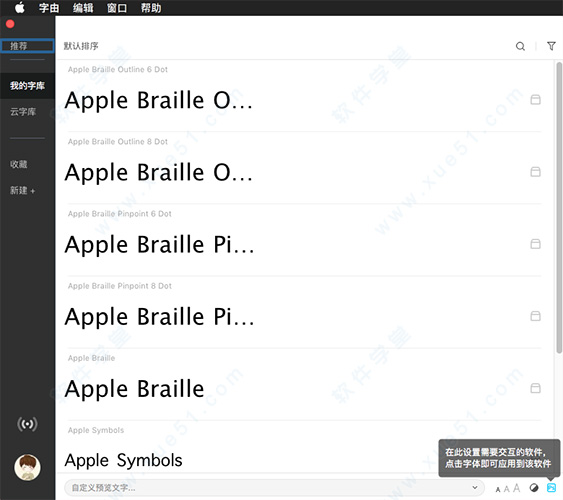The height and width of the screenshot is (500, 563).
Task: Select the Apple Braille O... preview under 6 Dot
Action: click(x=158, y=100)
